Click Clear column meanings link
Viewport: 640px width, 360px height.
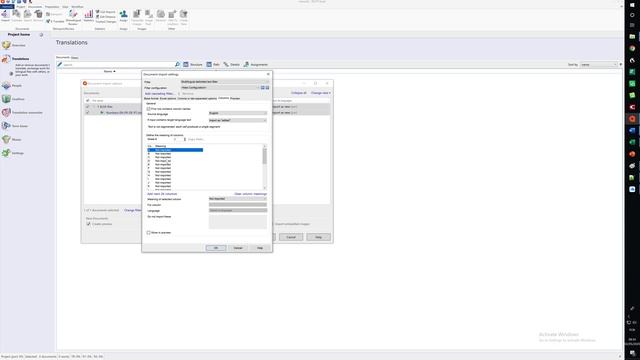tap(251, 194)
